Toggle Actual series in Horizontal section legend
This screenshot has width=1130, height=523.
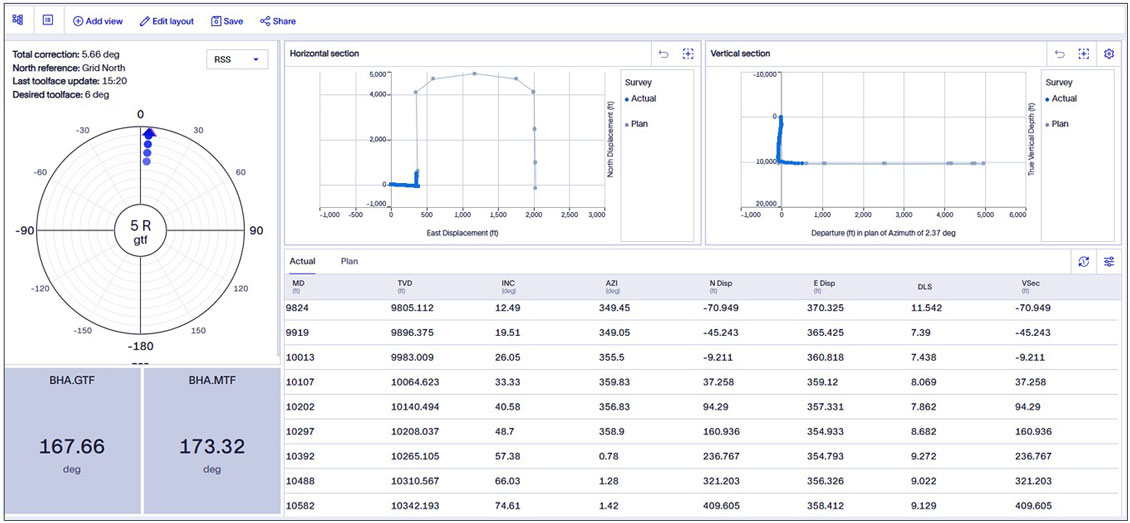tap(643, 99)
